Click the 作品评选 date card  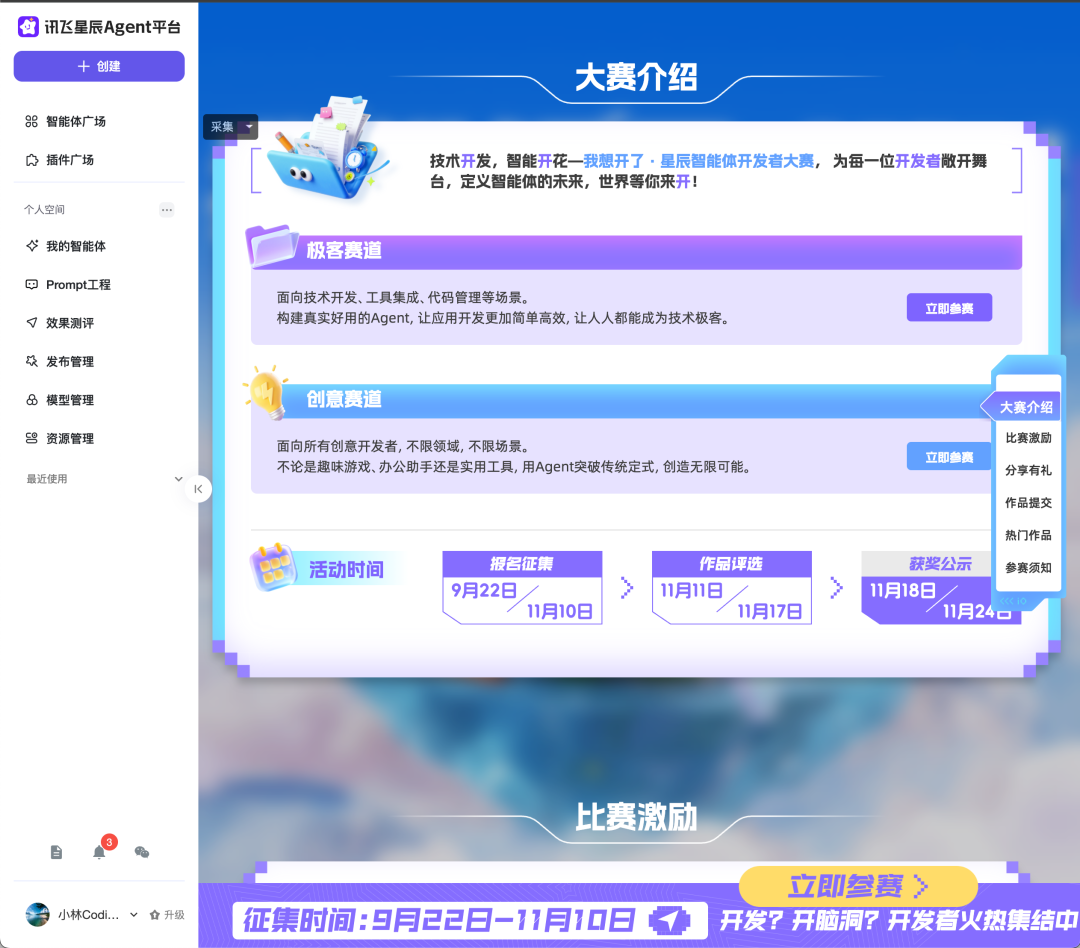[731, 588]
